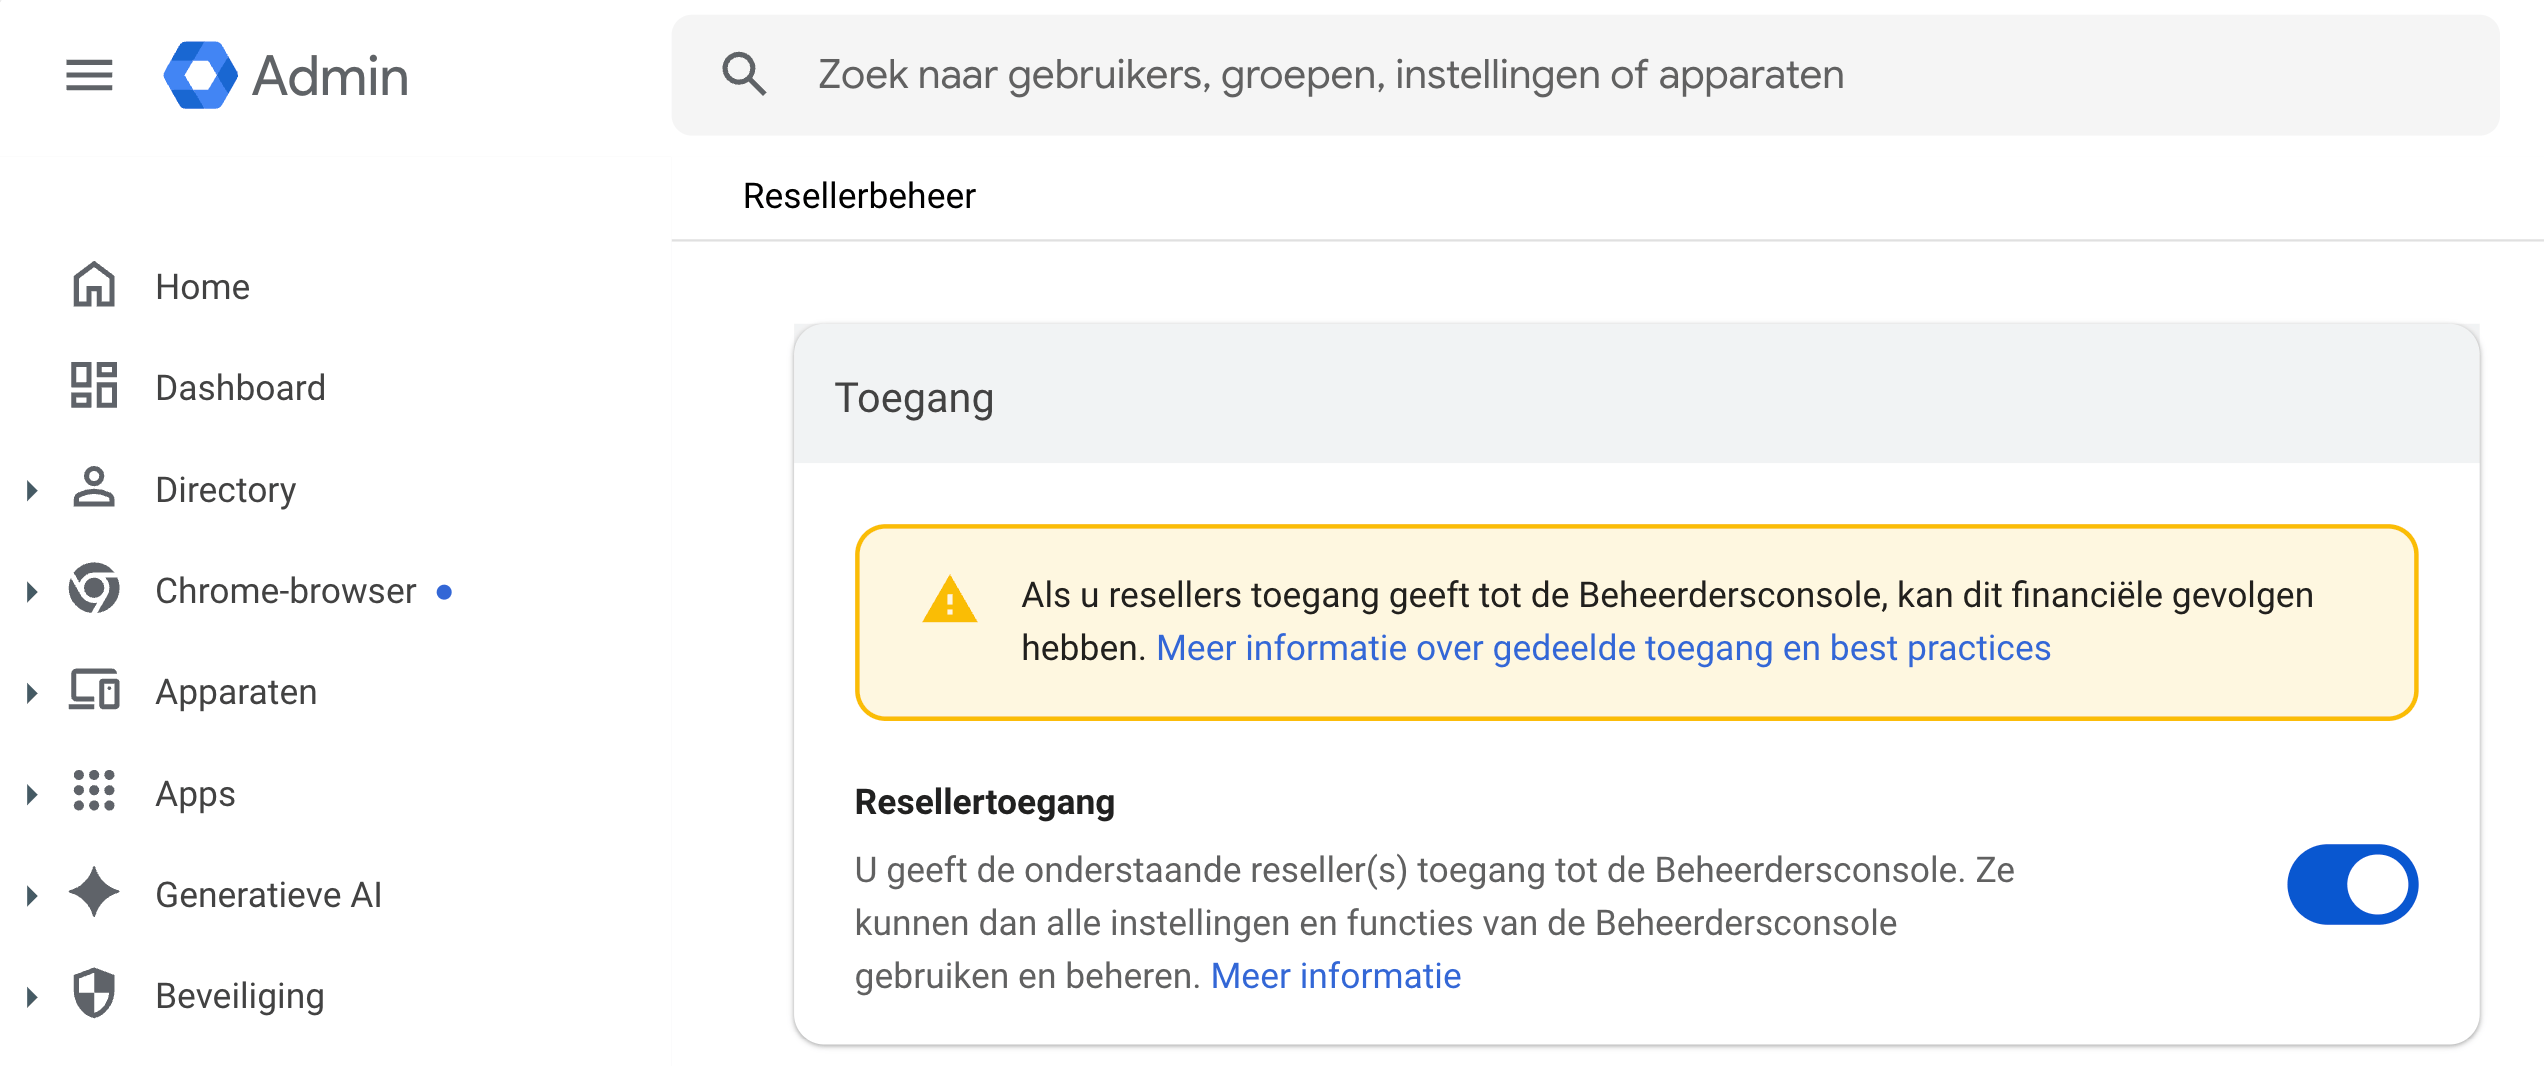Expand the Chrome-browser section arrow
The image size is (2544, 1066).
click(32, 592)
